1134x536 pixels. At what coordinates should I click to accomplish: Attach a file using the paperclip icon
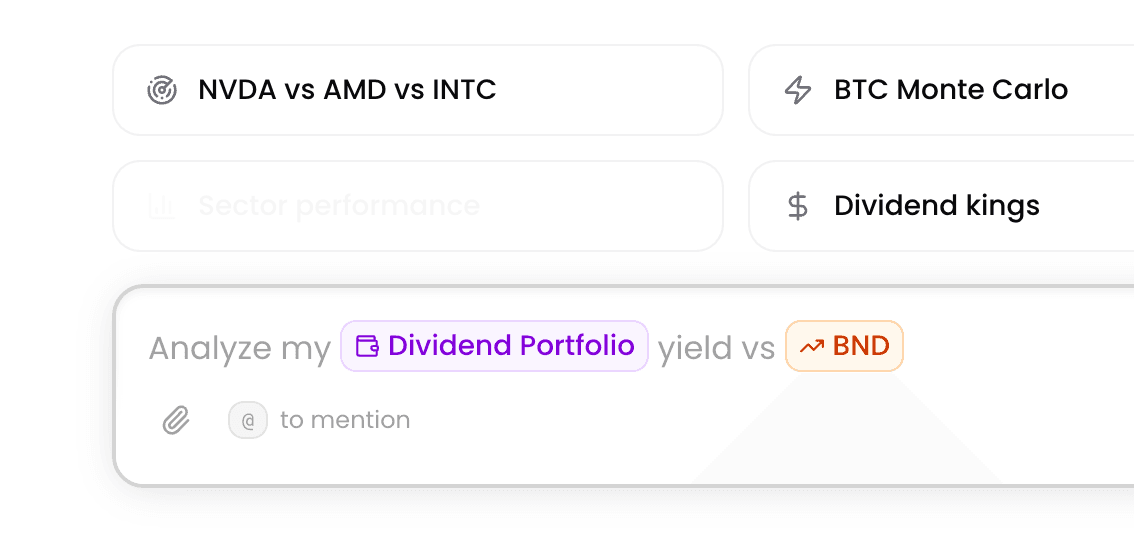click(176, 420)
